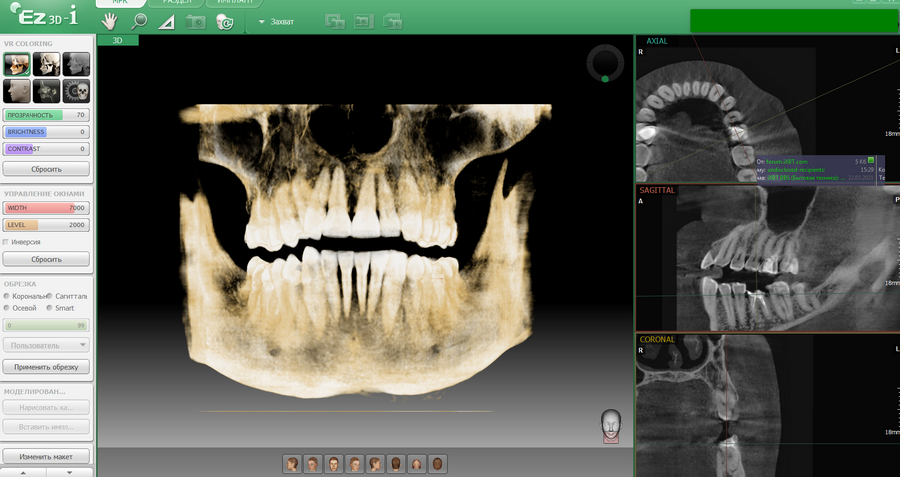
Task: Enable the Инверсия checkbox
Action: 7,242
